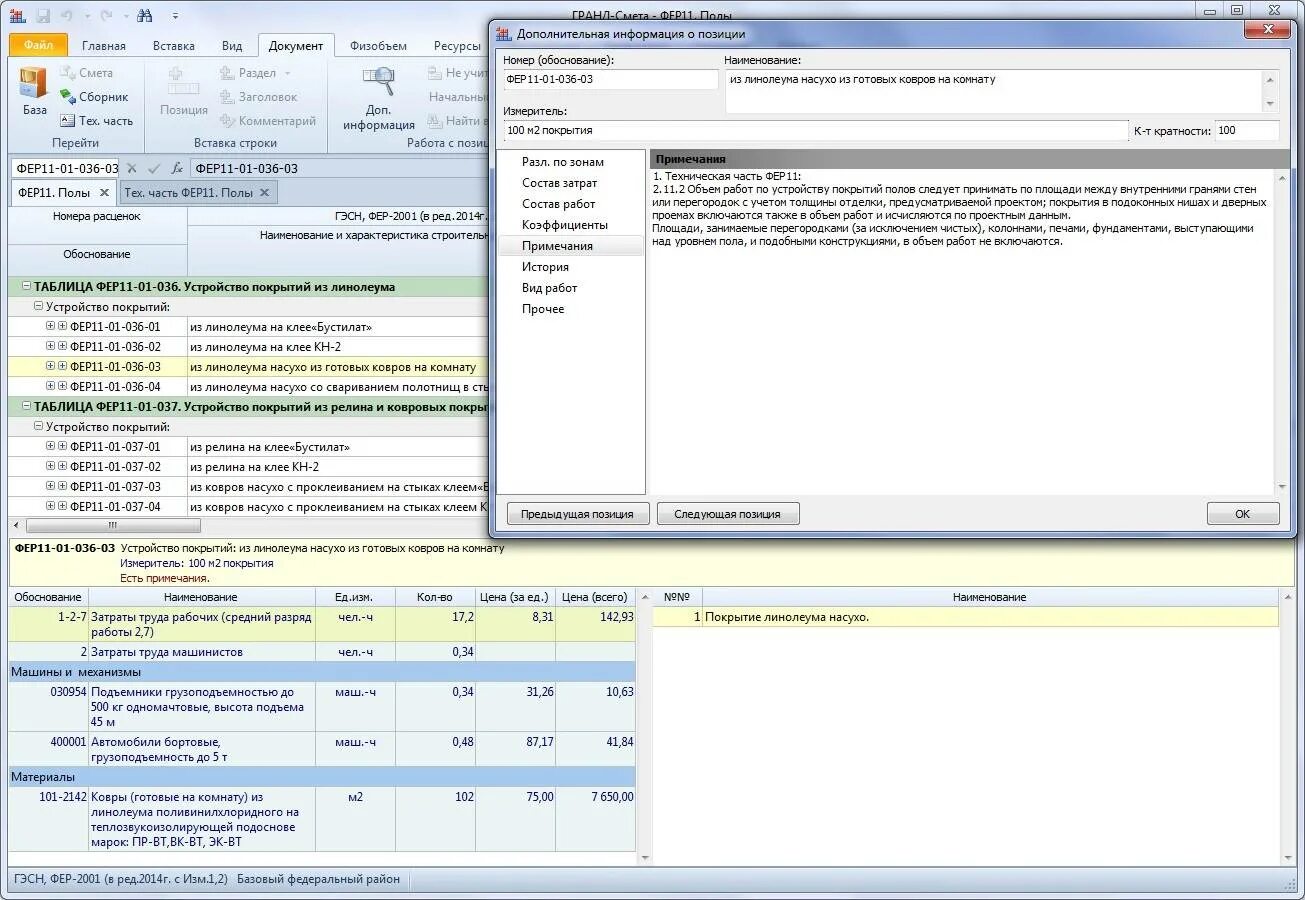Click the Не учит... ribbon command

click(x=457, y=73)
